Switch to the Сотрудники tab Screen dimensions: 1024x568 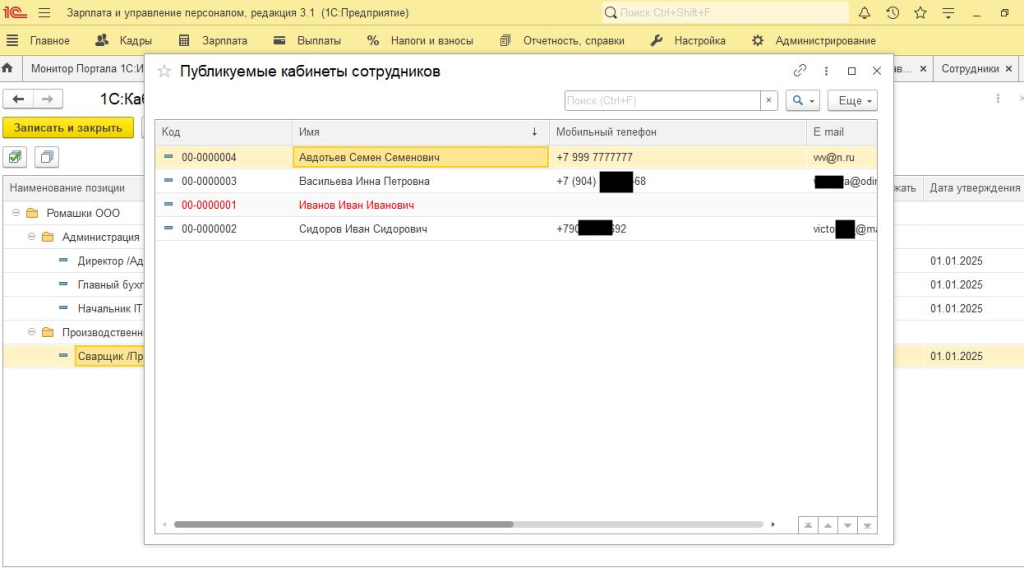(969, 69)
